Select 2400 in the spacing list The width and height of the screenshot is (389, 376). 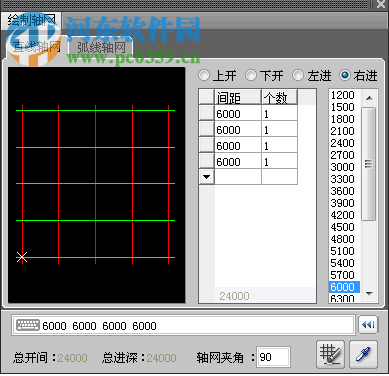click(343, 143)
